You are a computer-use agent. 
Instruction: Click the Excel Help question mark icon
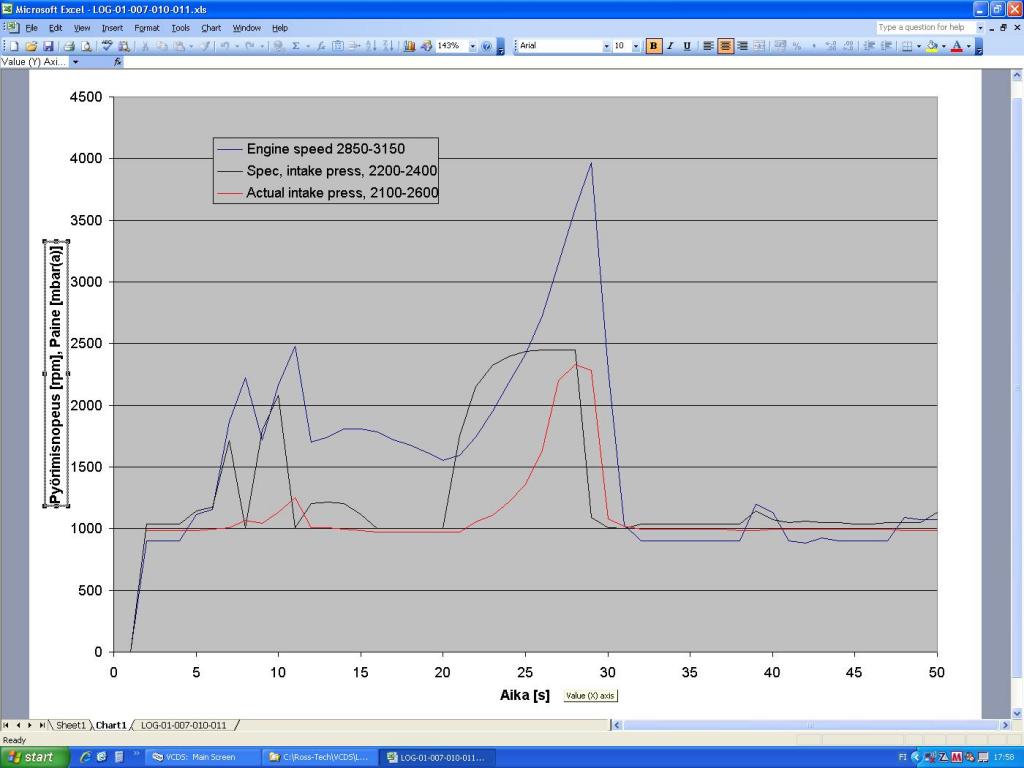[x=486, y=46]
